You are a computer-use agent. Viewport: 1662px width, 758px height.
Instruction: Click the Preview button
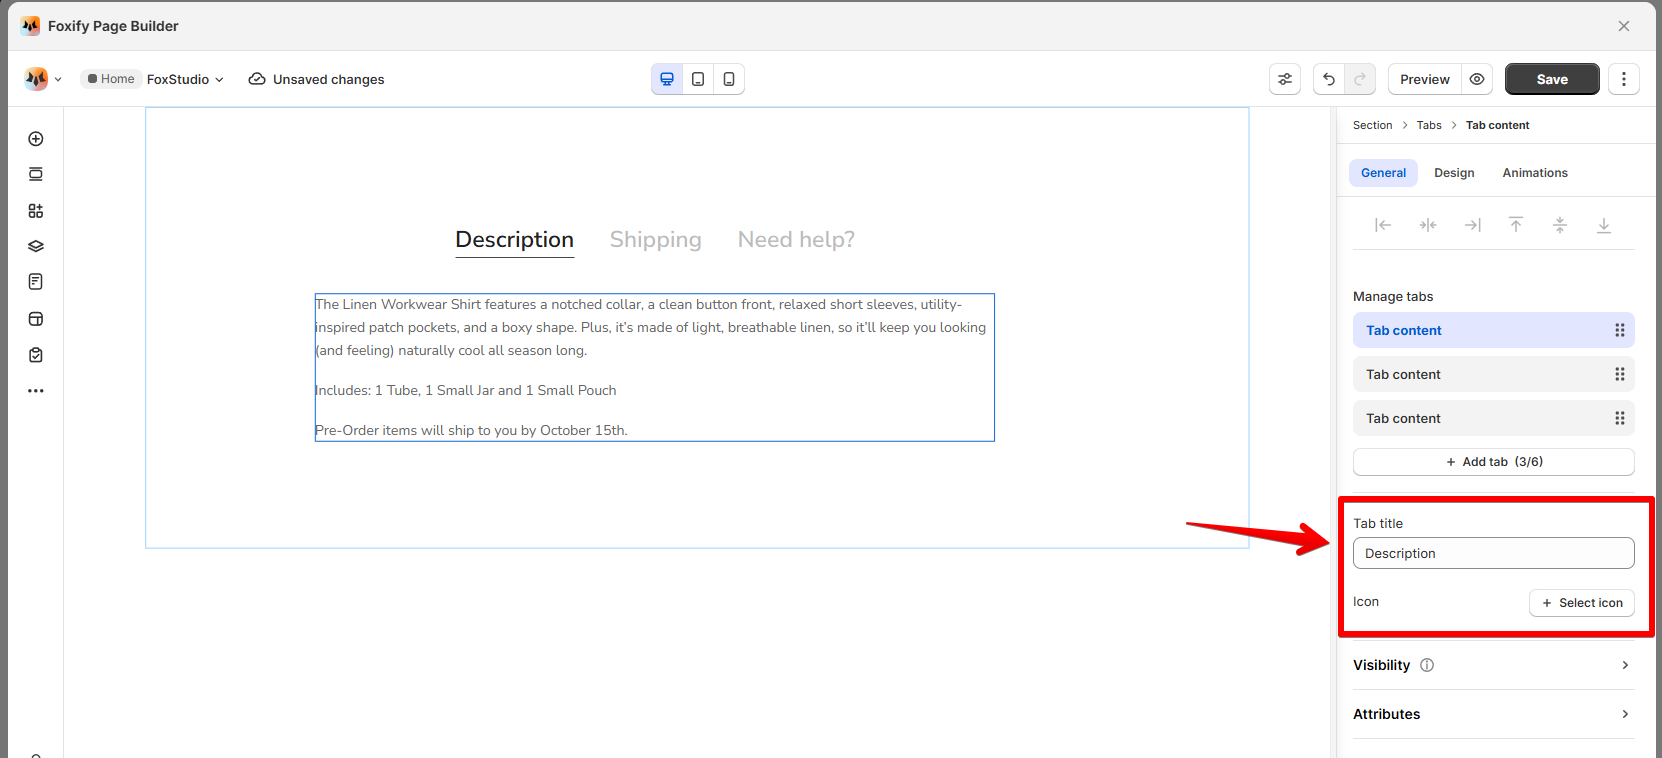point(1425,79)
